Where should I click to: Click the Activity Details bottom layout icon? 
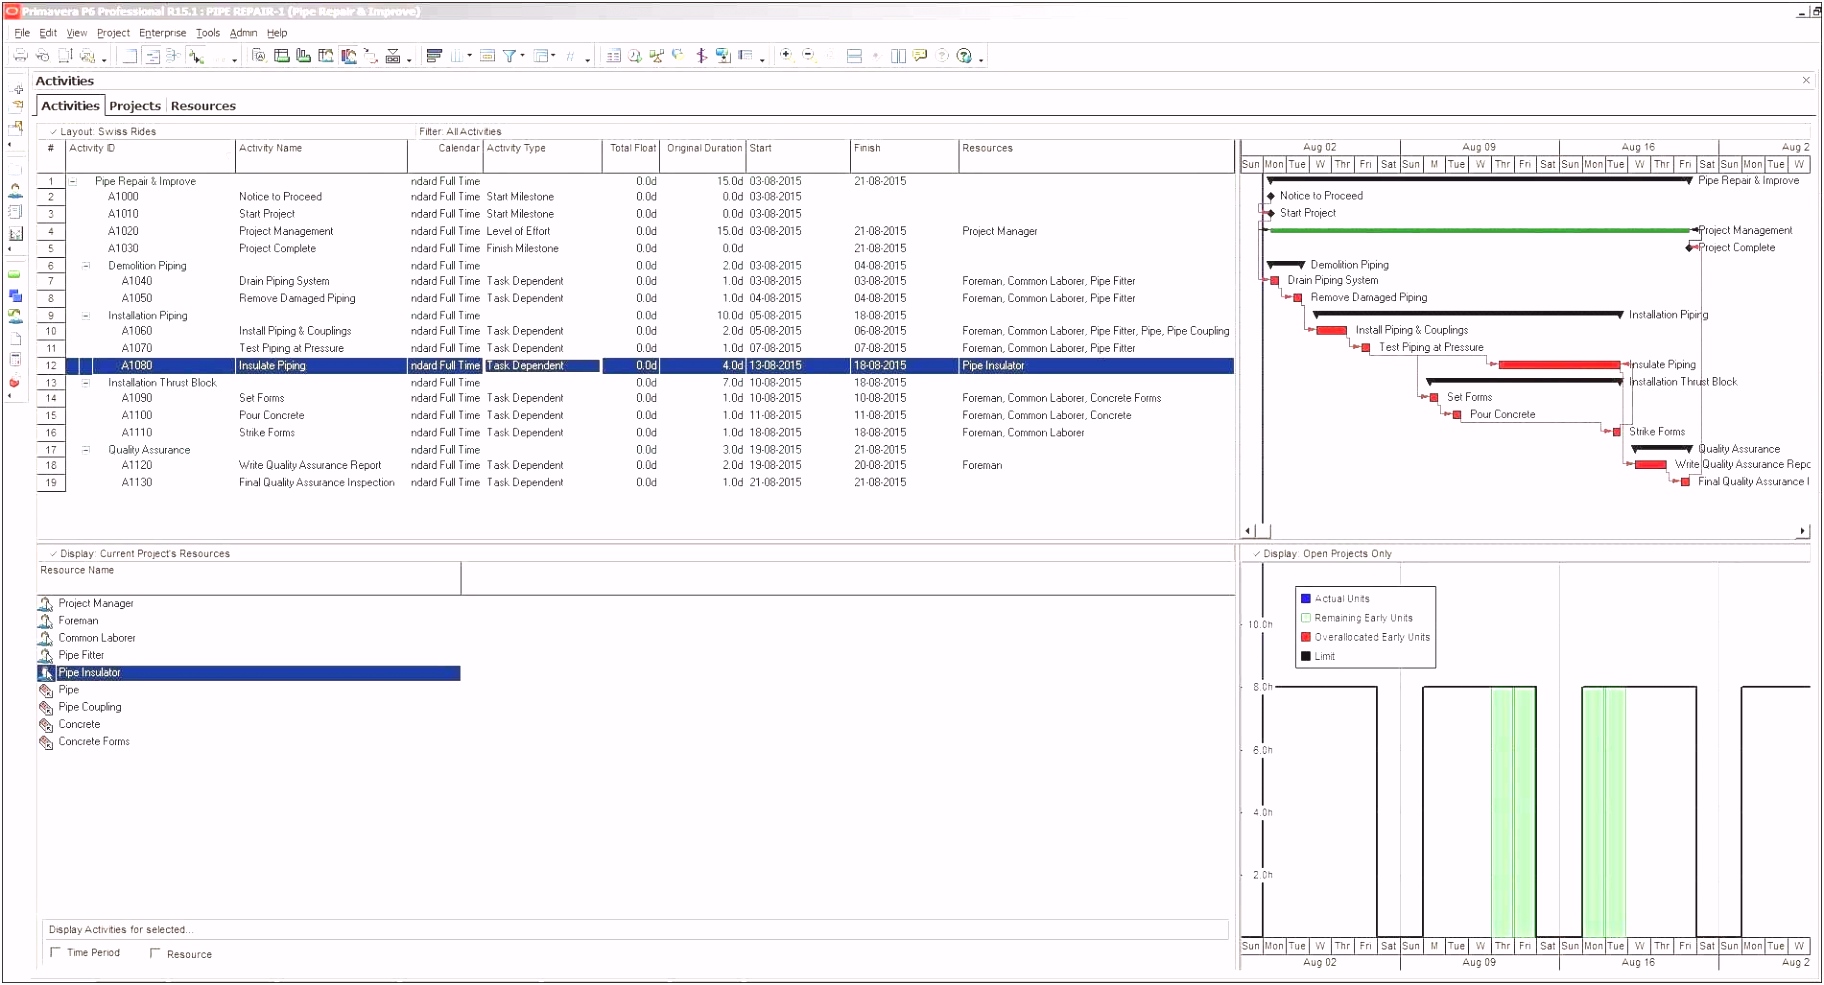point(259,56)
